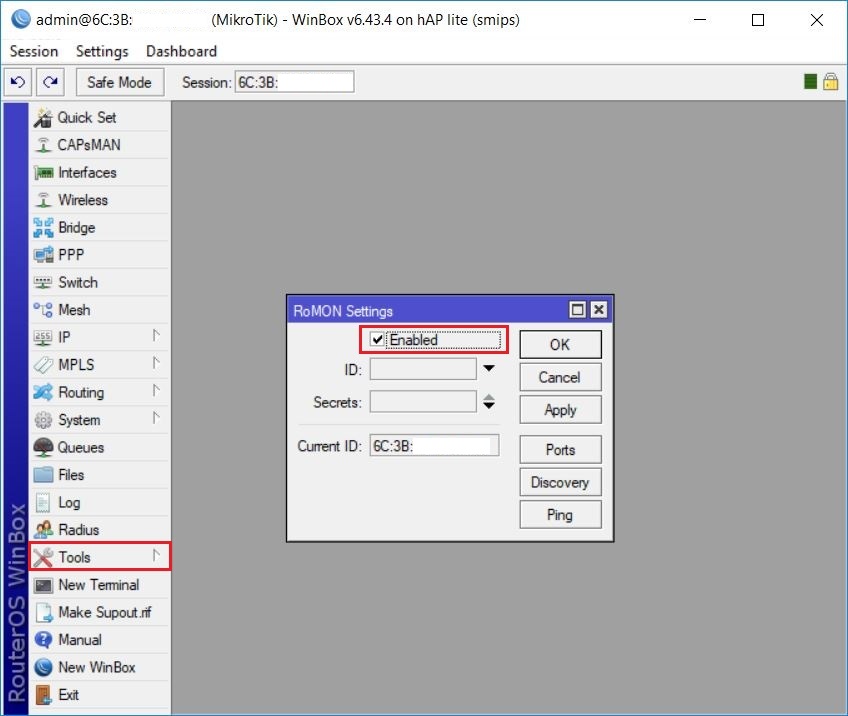Open the CAPsMAN menu entry

100,145
